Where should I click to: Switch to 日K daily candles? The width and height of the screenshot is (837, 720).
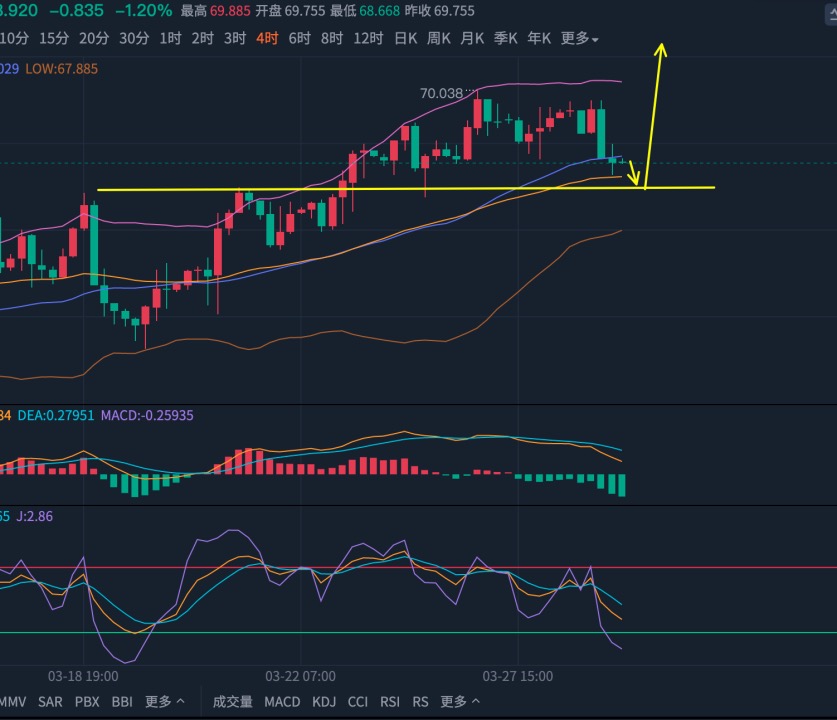point(406,38)
